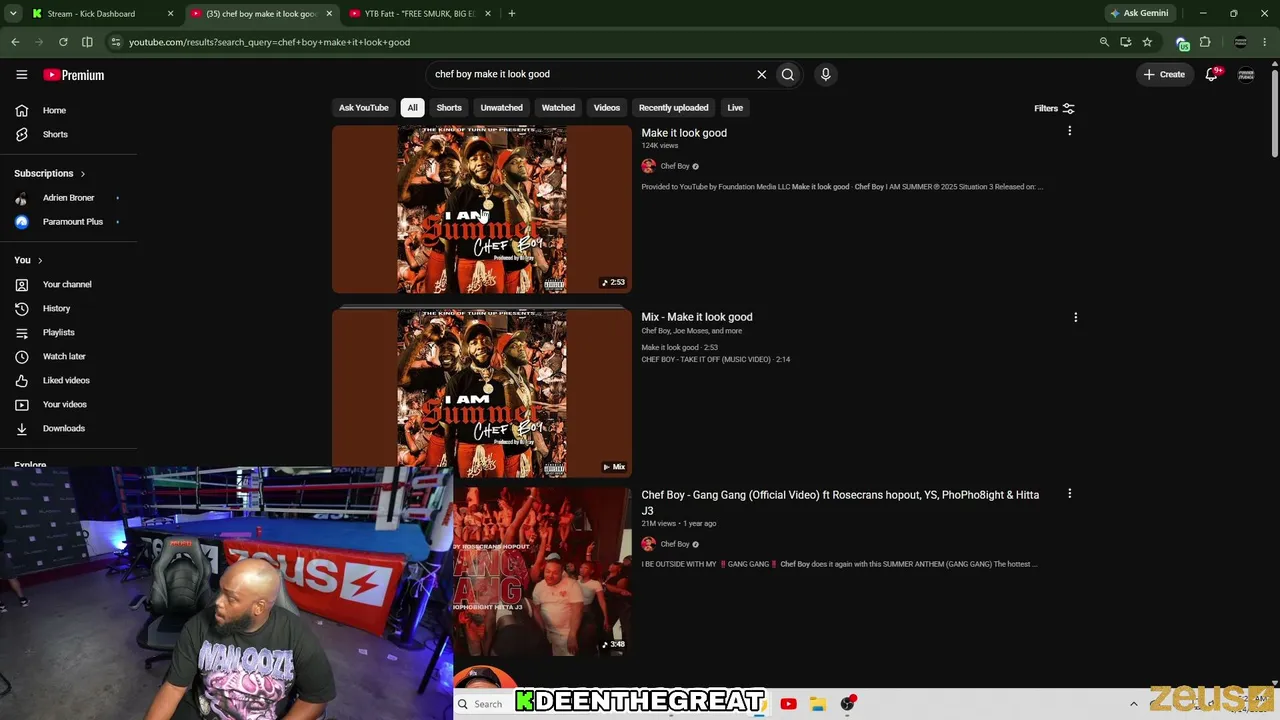The width and height of the screenshot is (1280, 720).
Task: Click the browser address bar URL
Action: [269, 42]
